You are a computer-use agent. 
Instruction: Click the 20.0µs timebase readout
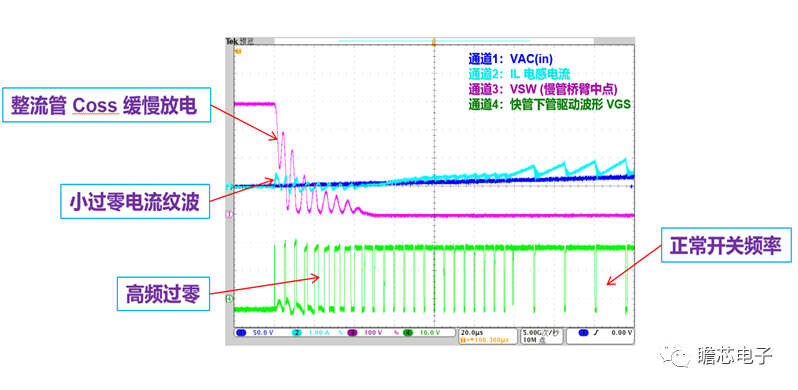(472, 332)
